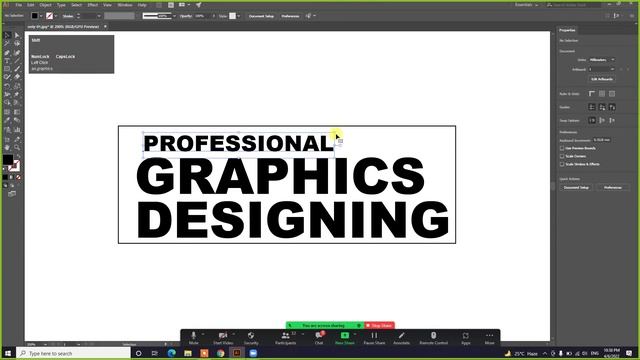Screen dimensions: 640x360
Task: Select the Line Segment tool
Action: pos(17,60)
